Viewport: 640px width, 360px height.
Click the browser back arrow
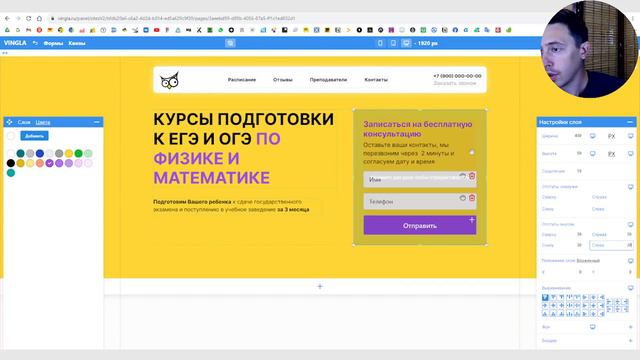click(x=7, y=18)
